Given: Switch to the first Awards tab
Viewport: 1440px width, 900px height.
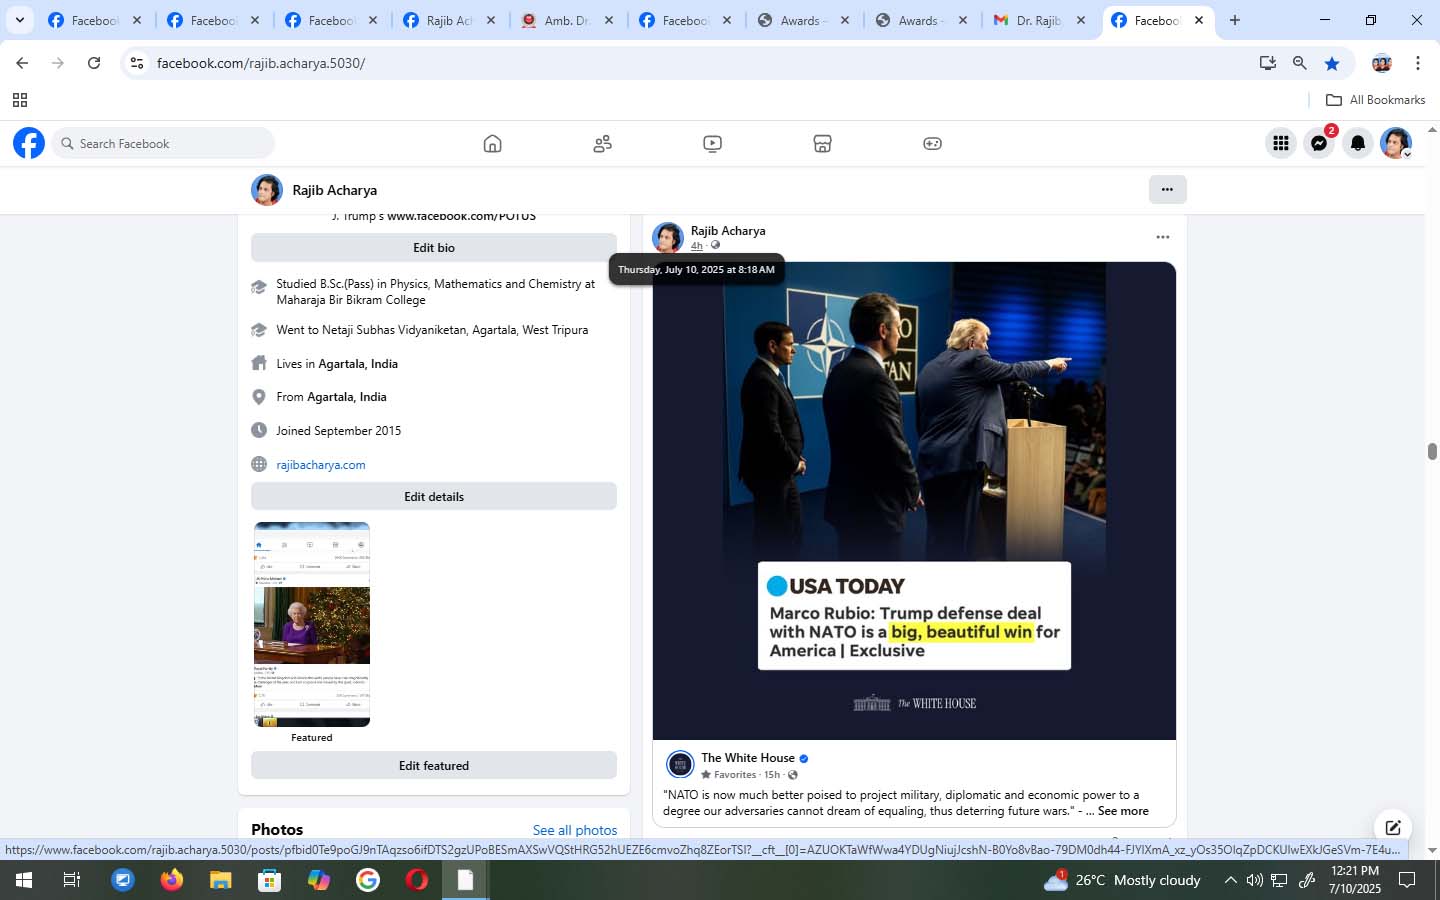Looking at the screenshot, I should click(x=803, y=20).
